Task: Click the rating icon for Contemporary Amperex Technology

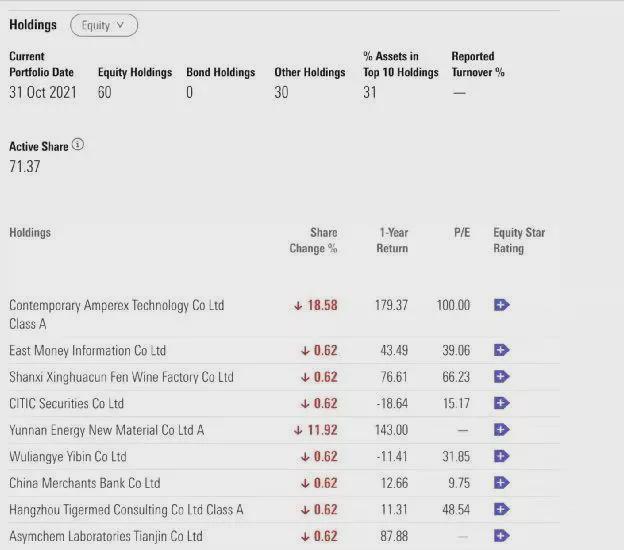Action: [501, 305]
